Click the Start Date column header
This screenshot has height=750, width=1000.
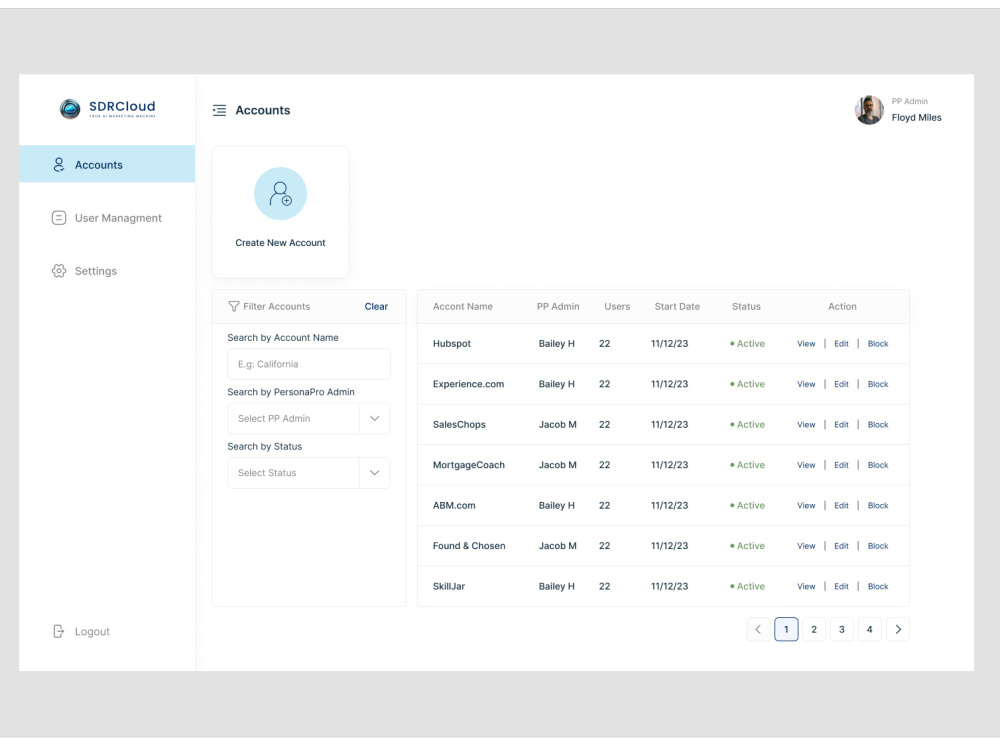click(x=677, y=307)
